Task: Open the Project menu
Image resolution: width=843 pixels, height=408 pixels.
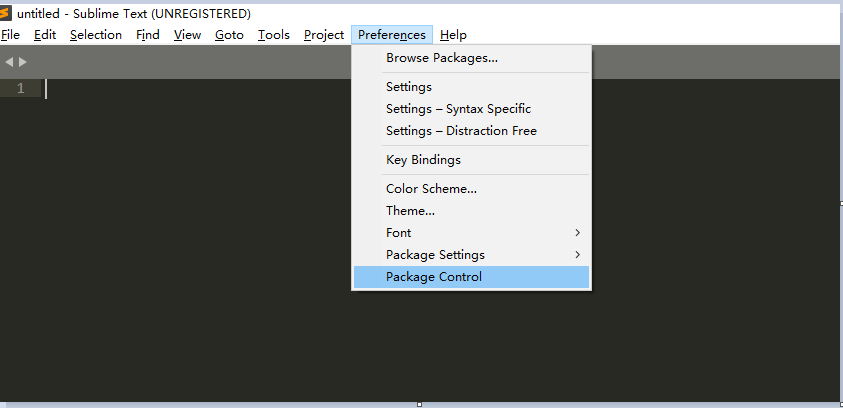Action: tap(324, 35)
